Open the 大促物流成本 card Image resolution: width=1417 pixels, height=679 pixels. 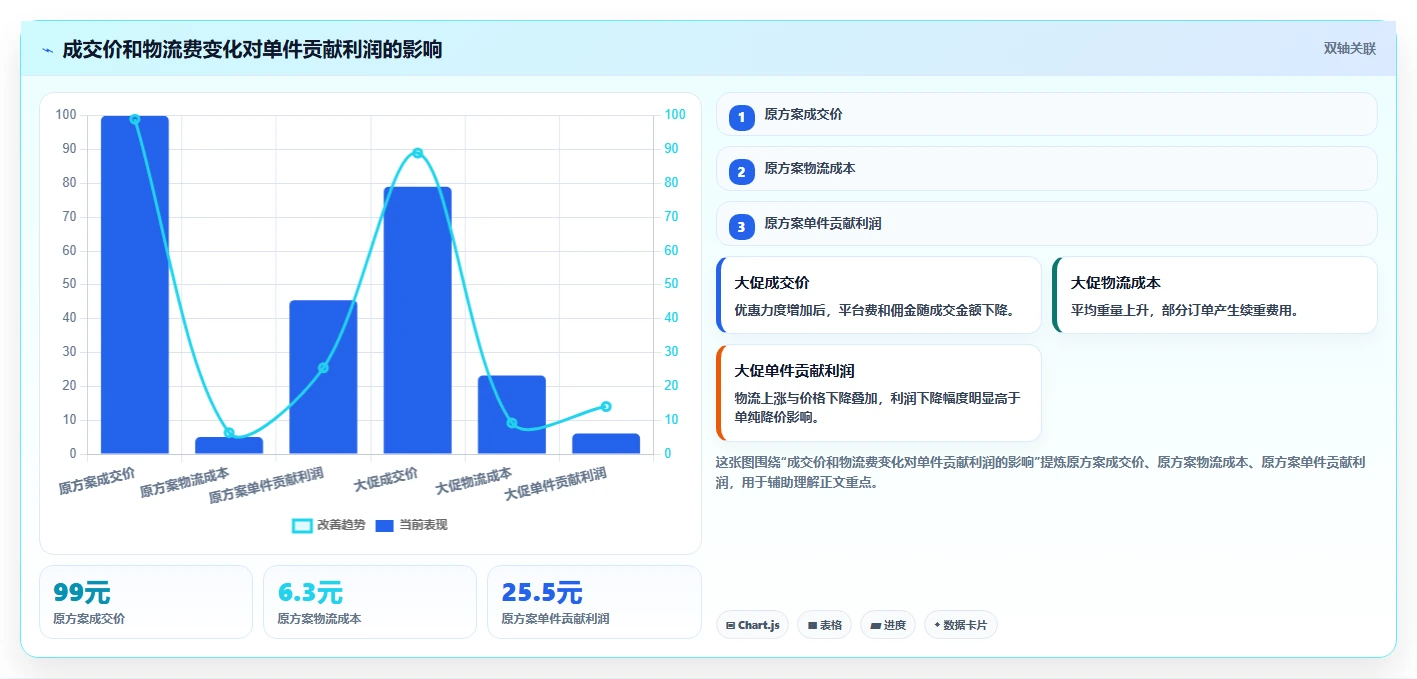(1215, 295)
